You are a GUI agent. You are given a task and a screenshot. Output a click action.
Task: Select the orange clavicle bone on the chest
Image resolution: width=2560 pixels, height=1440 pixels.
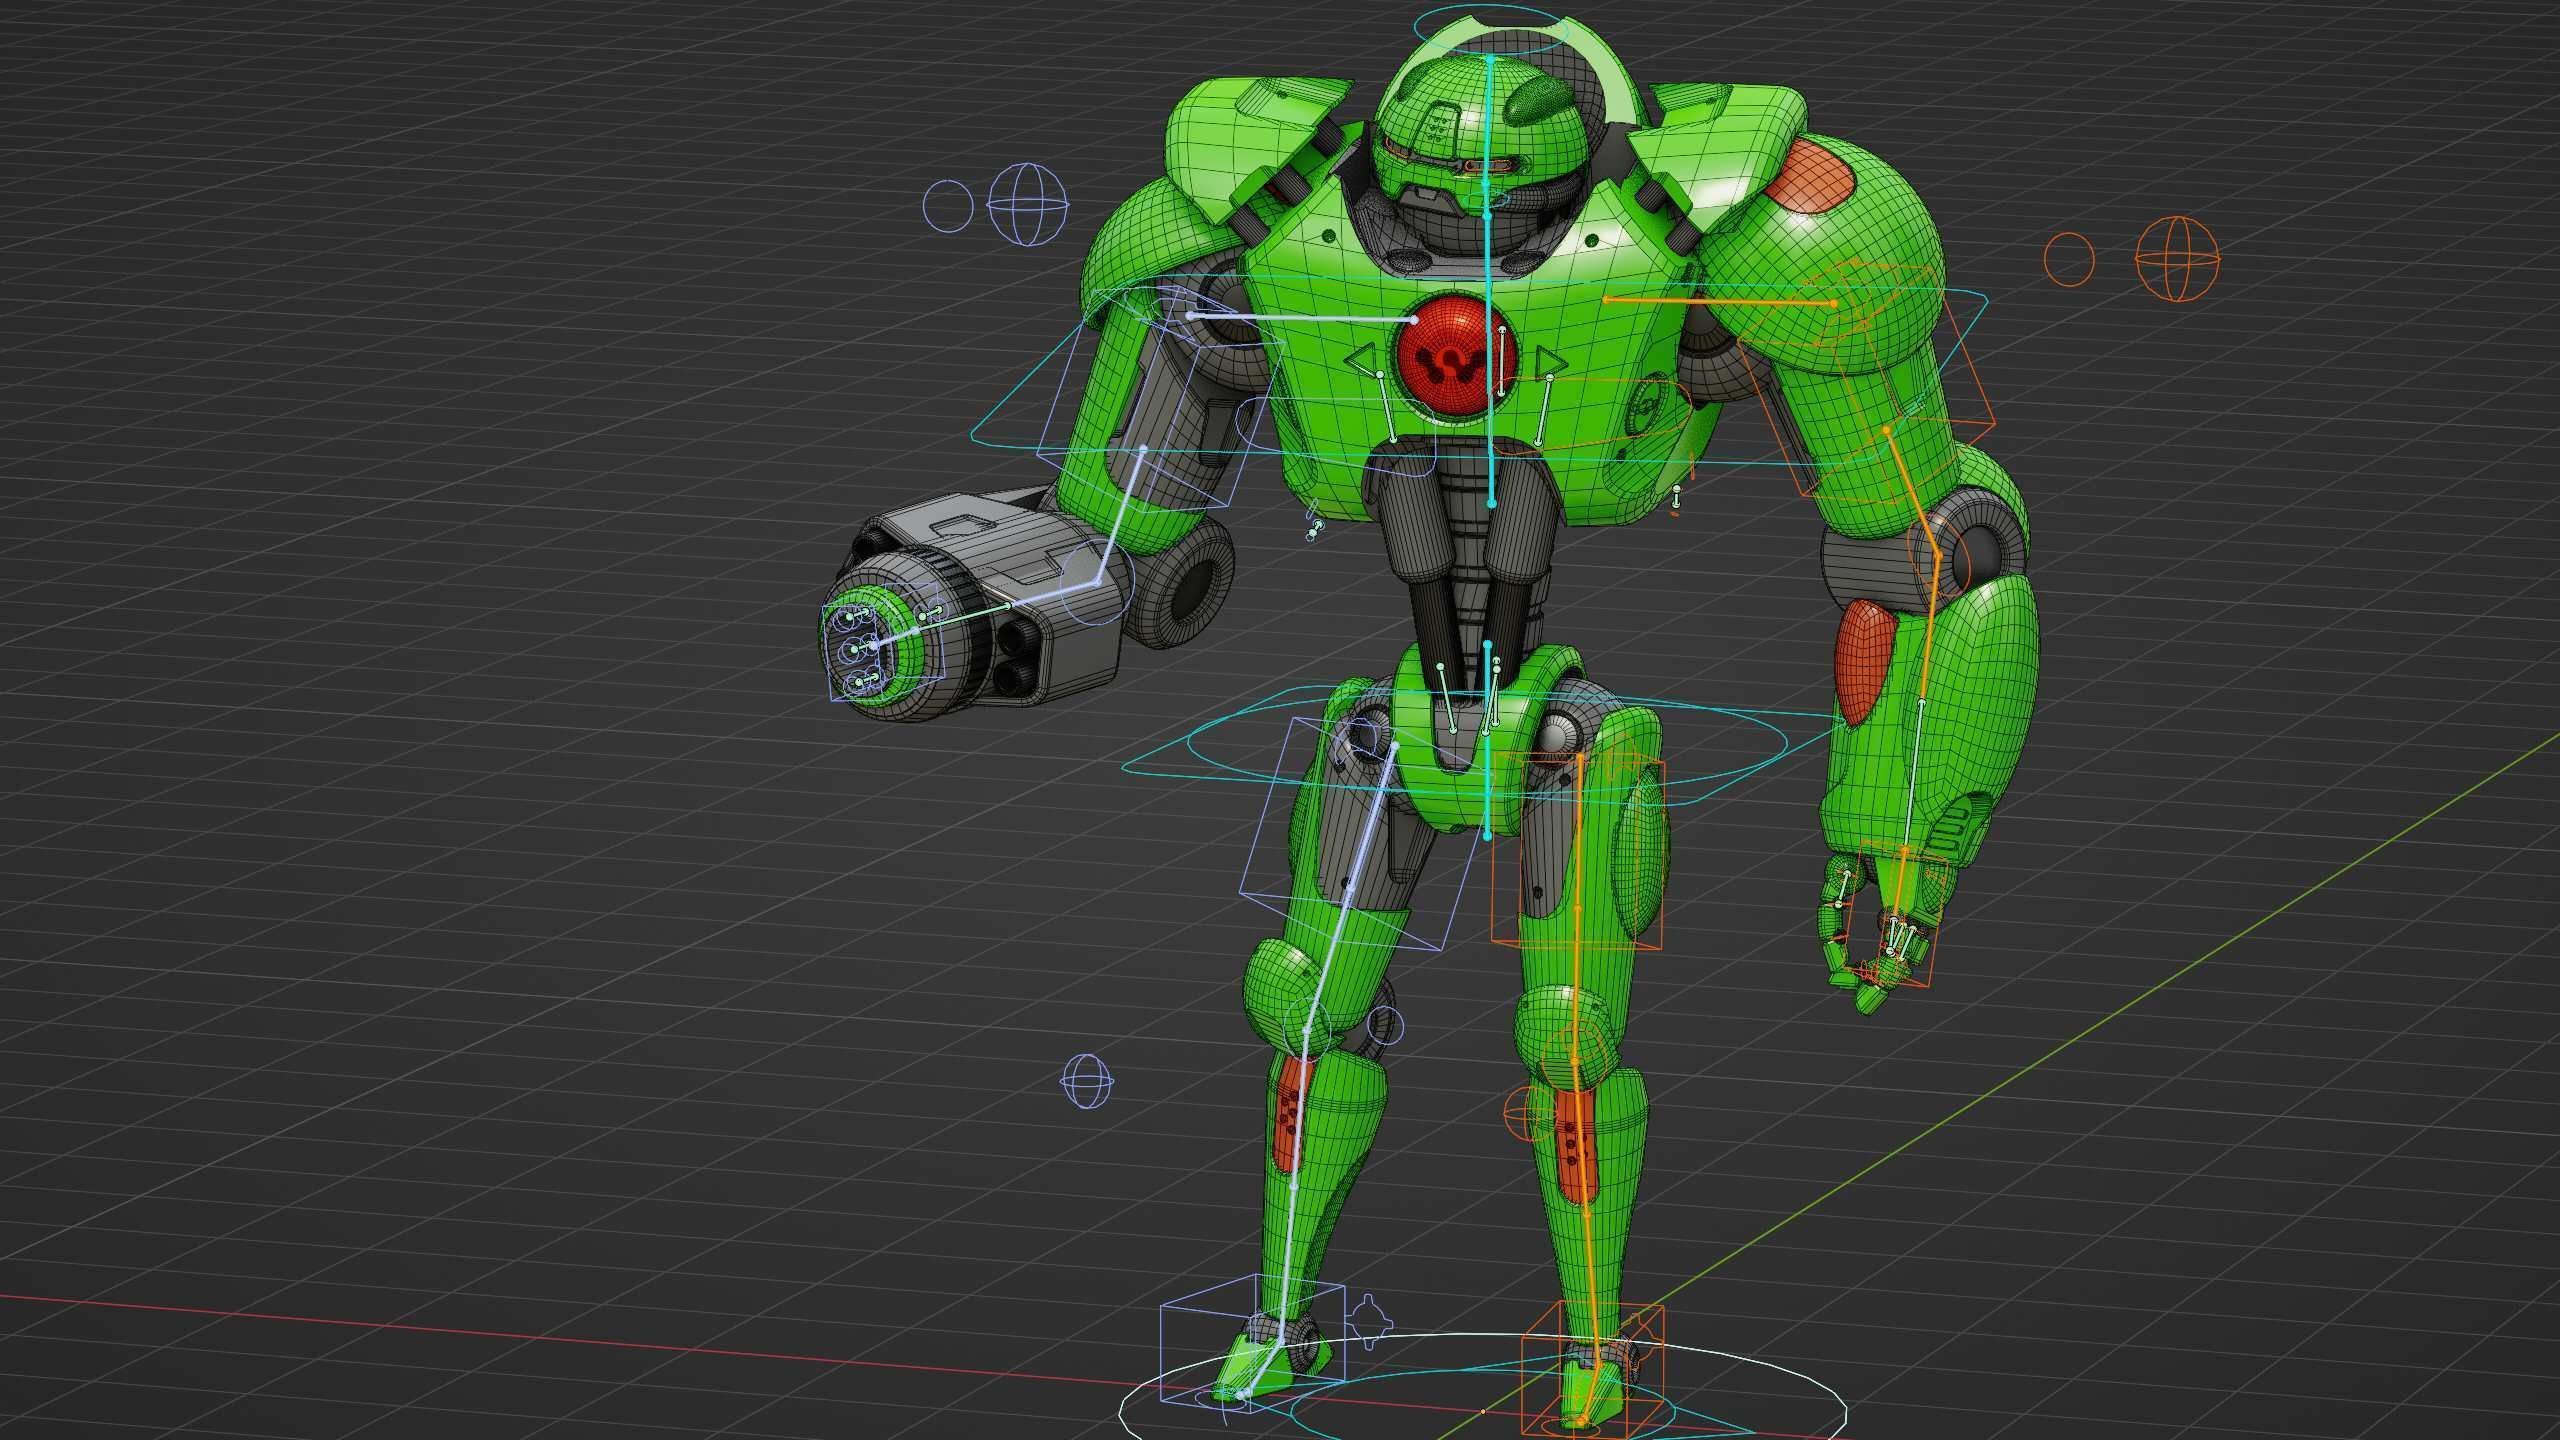click(x=1719, y=301)
